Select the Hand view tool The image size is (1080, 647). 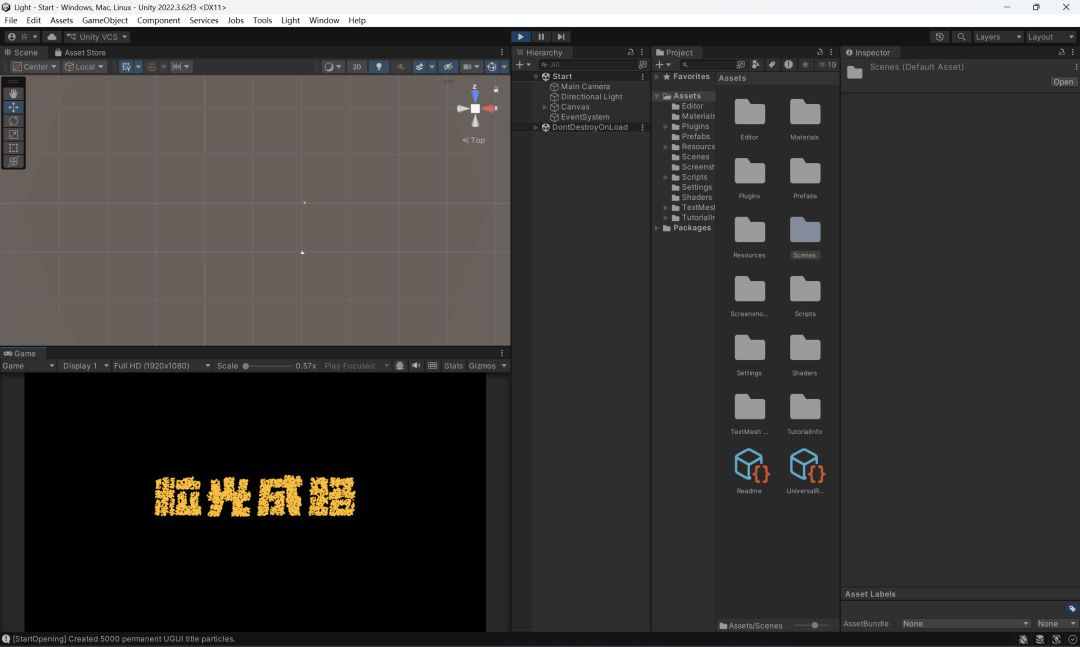coord(13,93)
